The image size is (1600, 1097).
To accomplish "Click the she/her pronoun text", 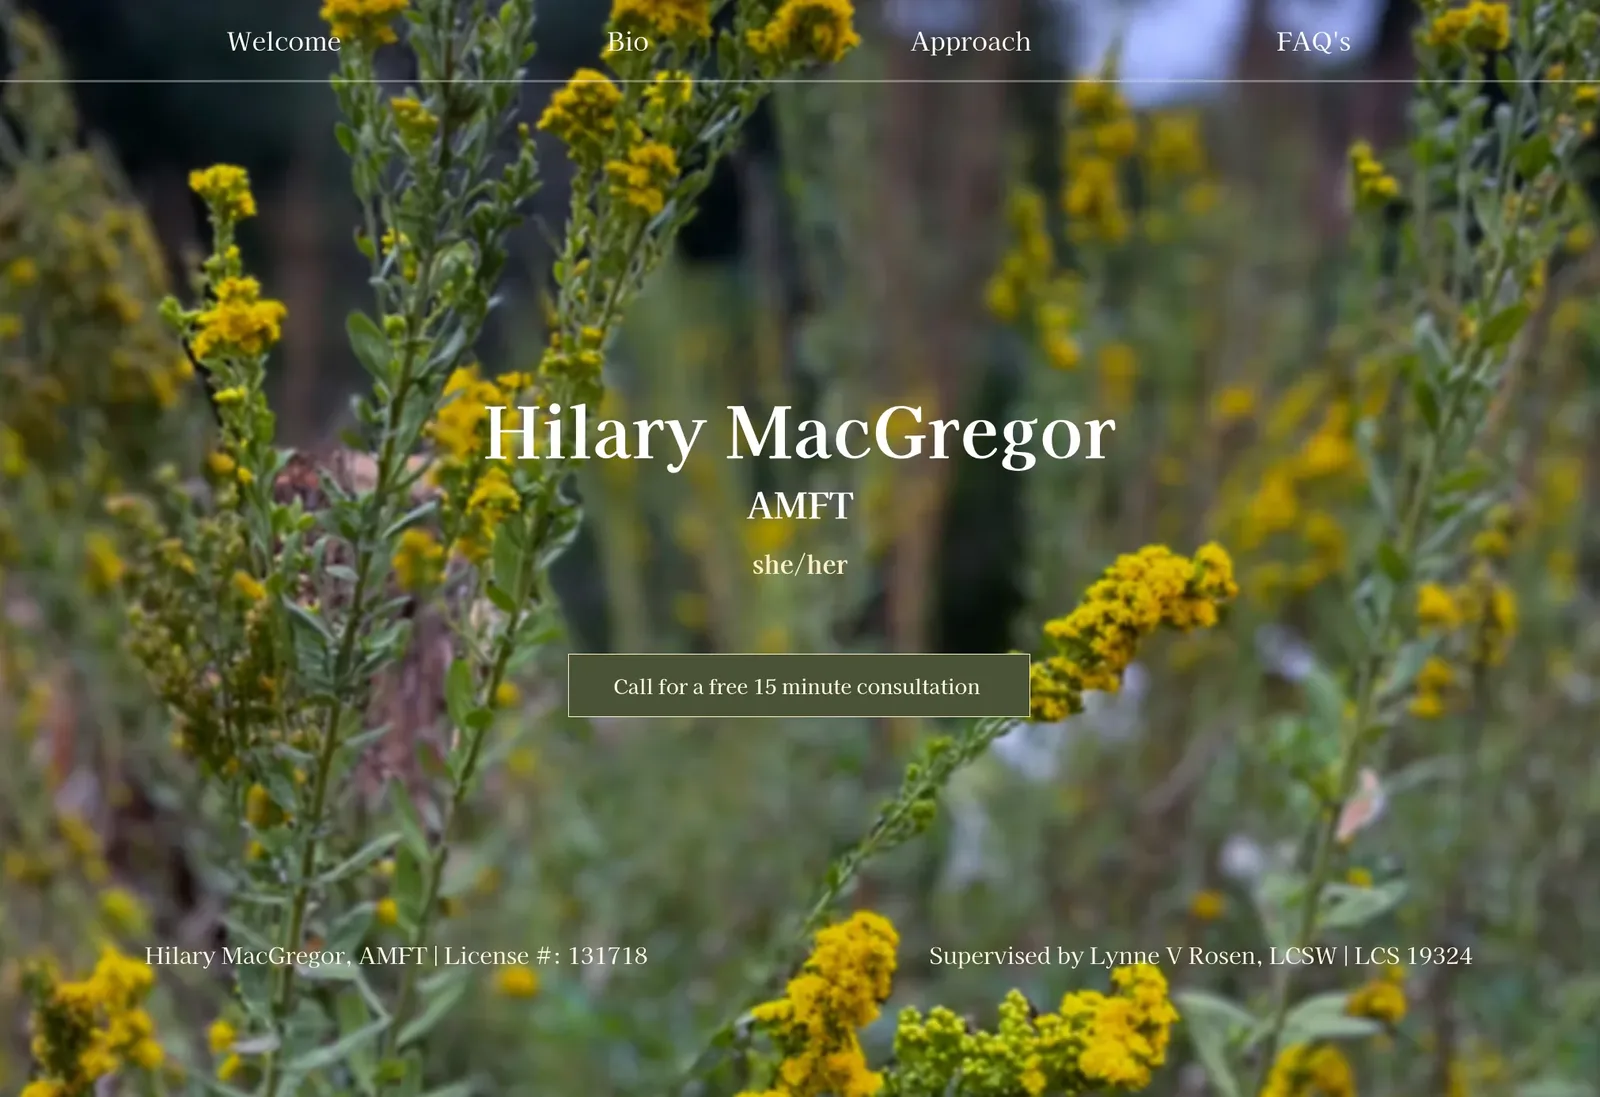I will pyautogui.click(x=800, y=565).
